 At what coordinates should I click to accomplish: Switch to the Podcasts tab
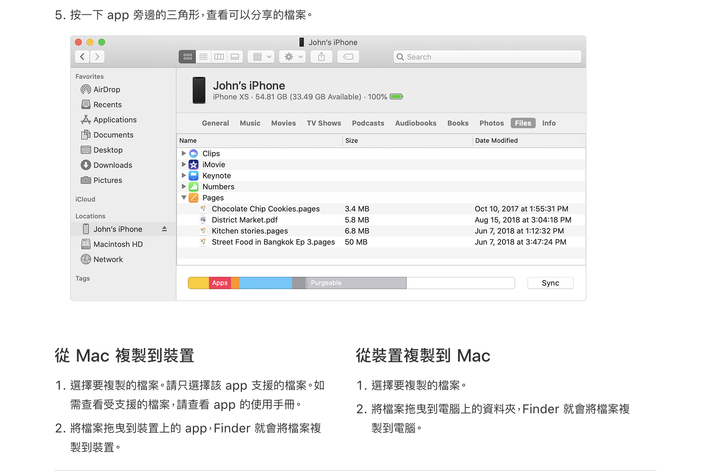tap(368, 123)
